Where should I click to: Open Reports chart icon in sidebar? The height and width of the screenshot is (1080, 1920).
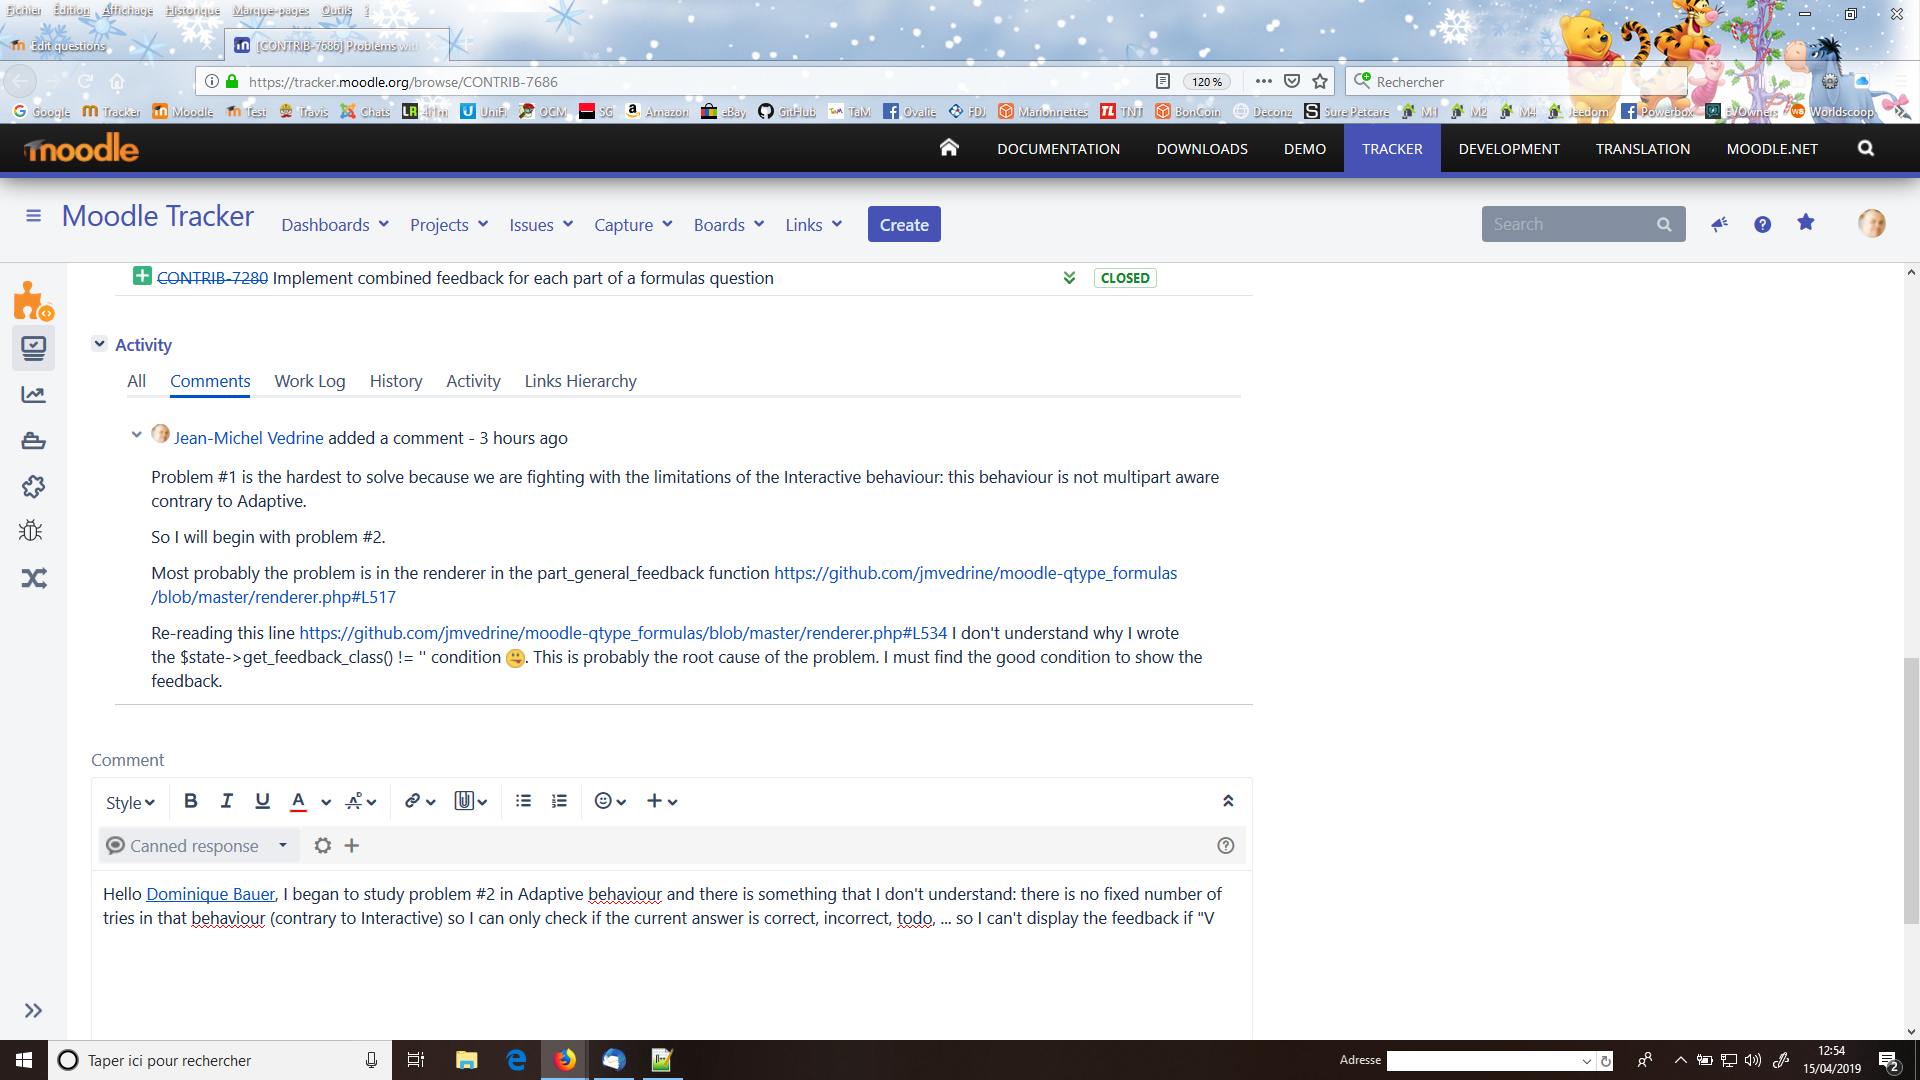click(33, 395)
